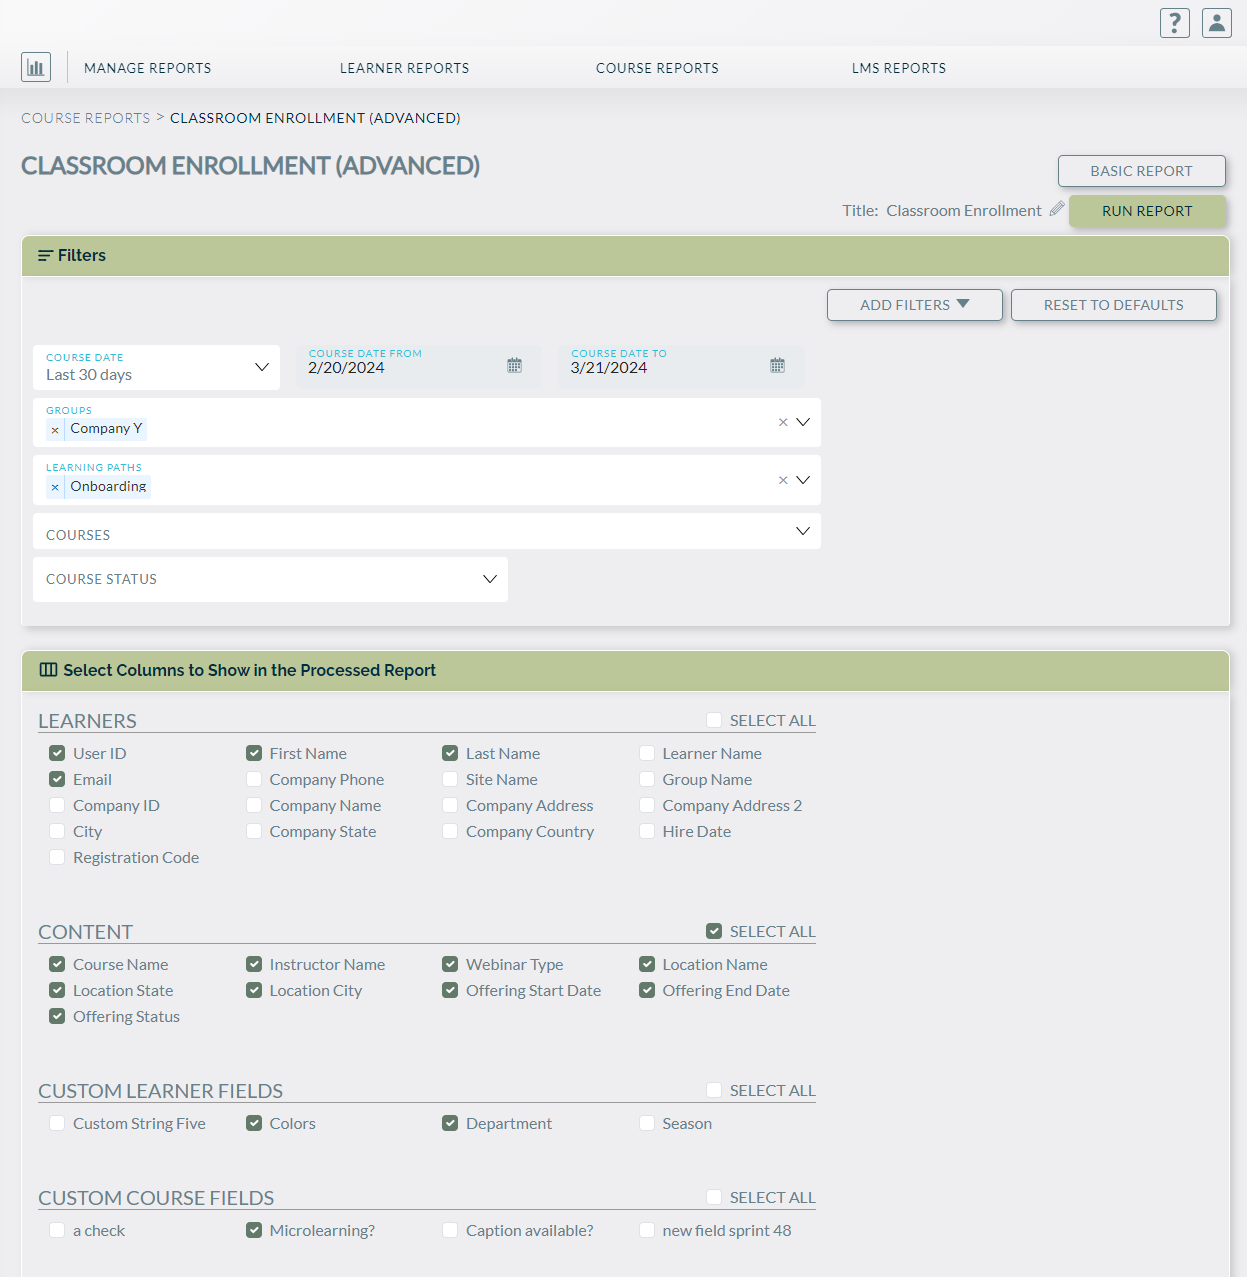
Task: Edit the report title with the pencil icon
Action: [1057, 209]
